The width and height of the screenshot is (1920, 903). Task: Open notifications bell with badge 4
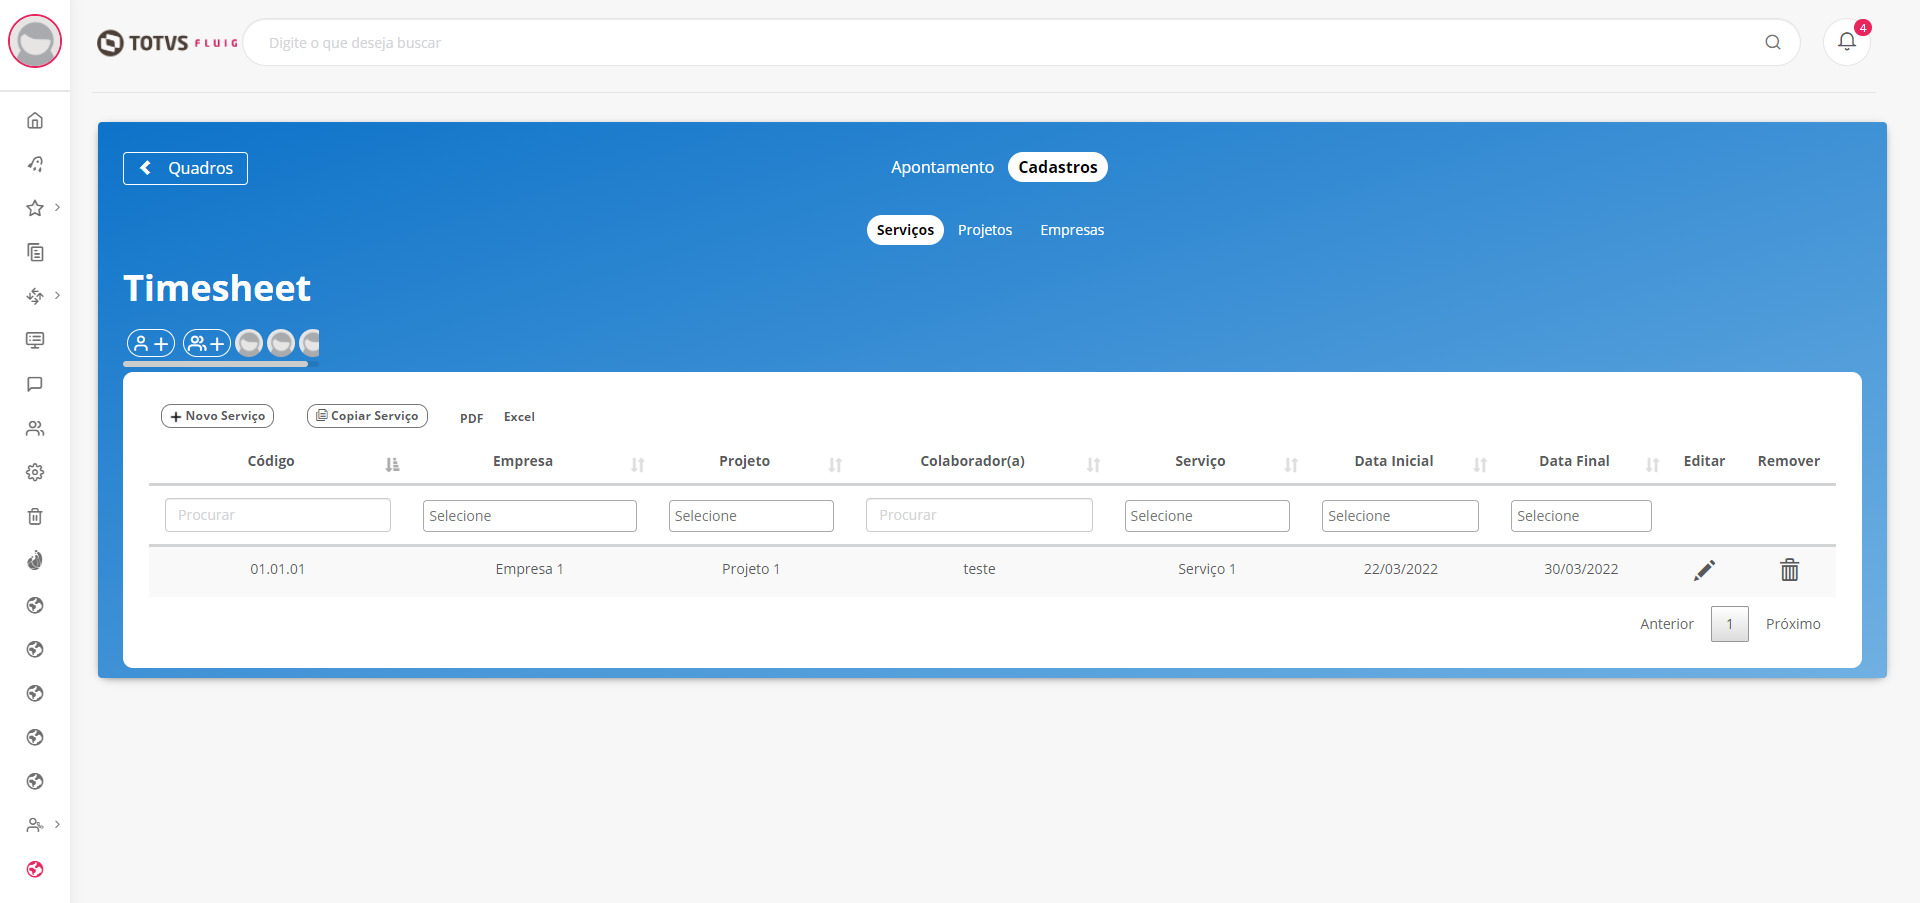tap(1847, 42)
